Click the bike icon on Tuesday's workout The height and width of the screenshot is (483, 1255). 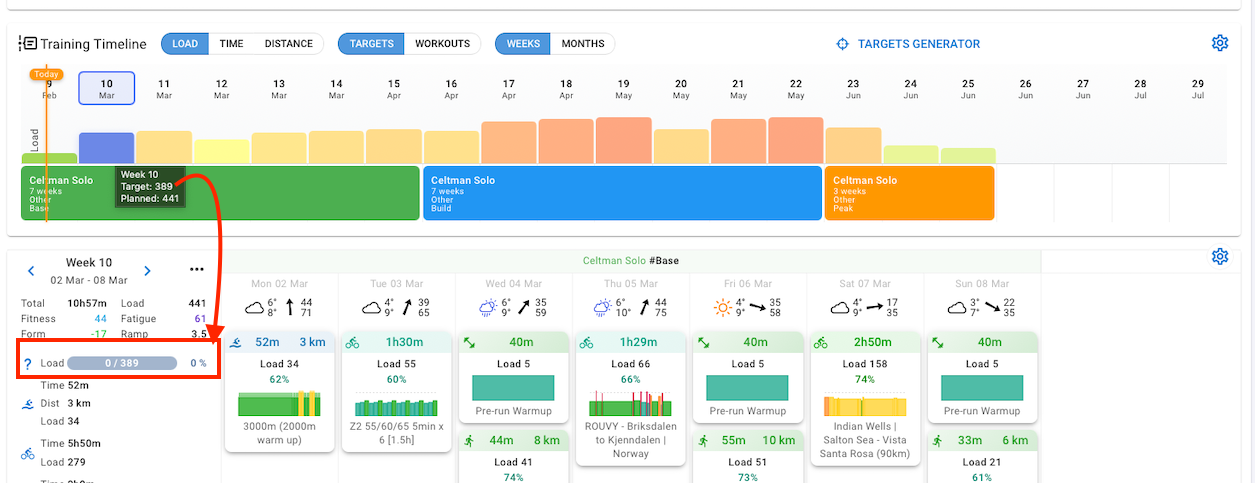coord(352,342)
